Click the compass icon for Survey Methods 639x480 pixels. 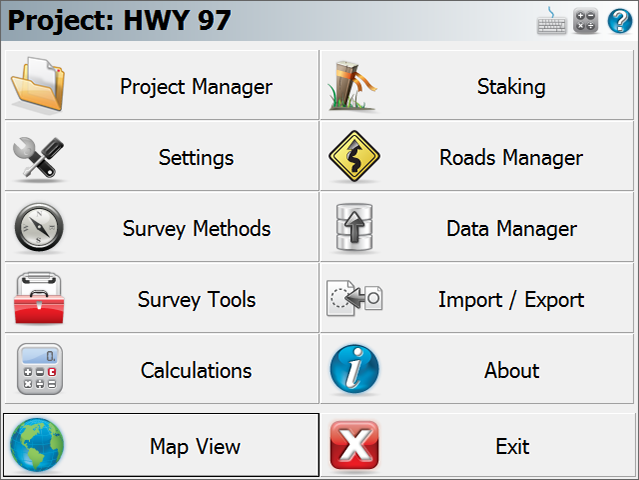pyautogui.click(x=39, y=227)
